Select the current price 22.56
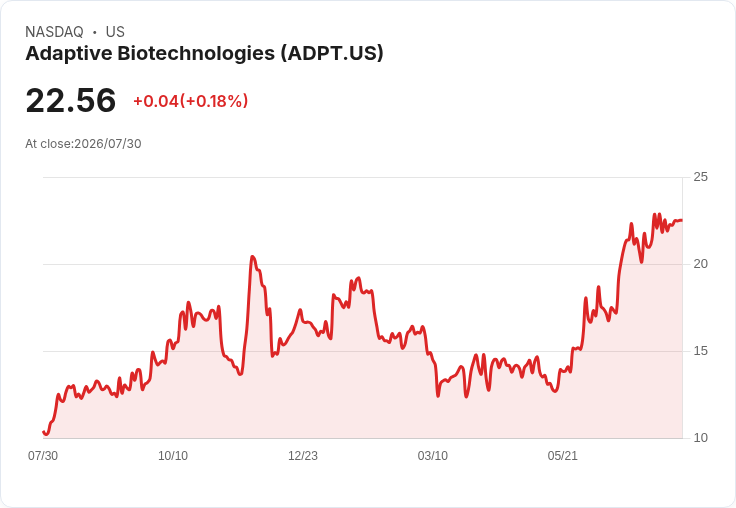 pos(71,100)
